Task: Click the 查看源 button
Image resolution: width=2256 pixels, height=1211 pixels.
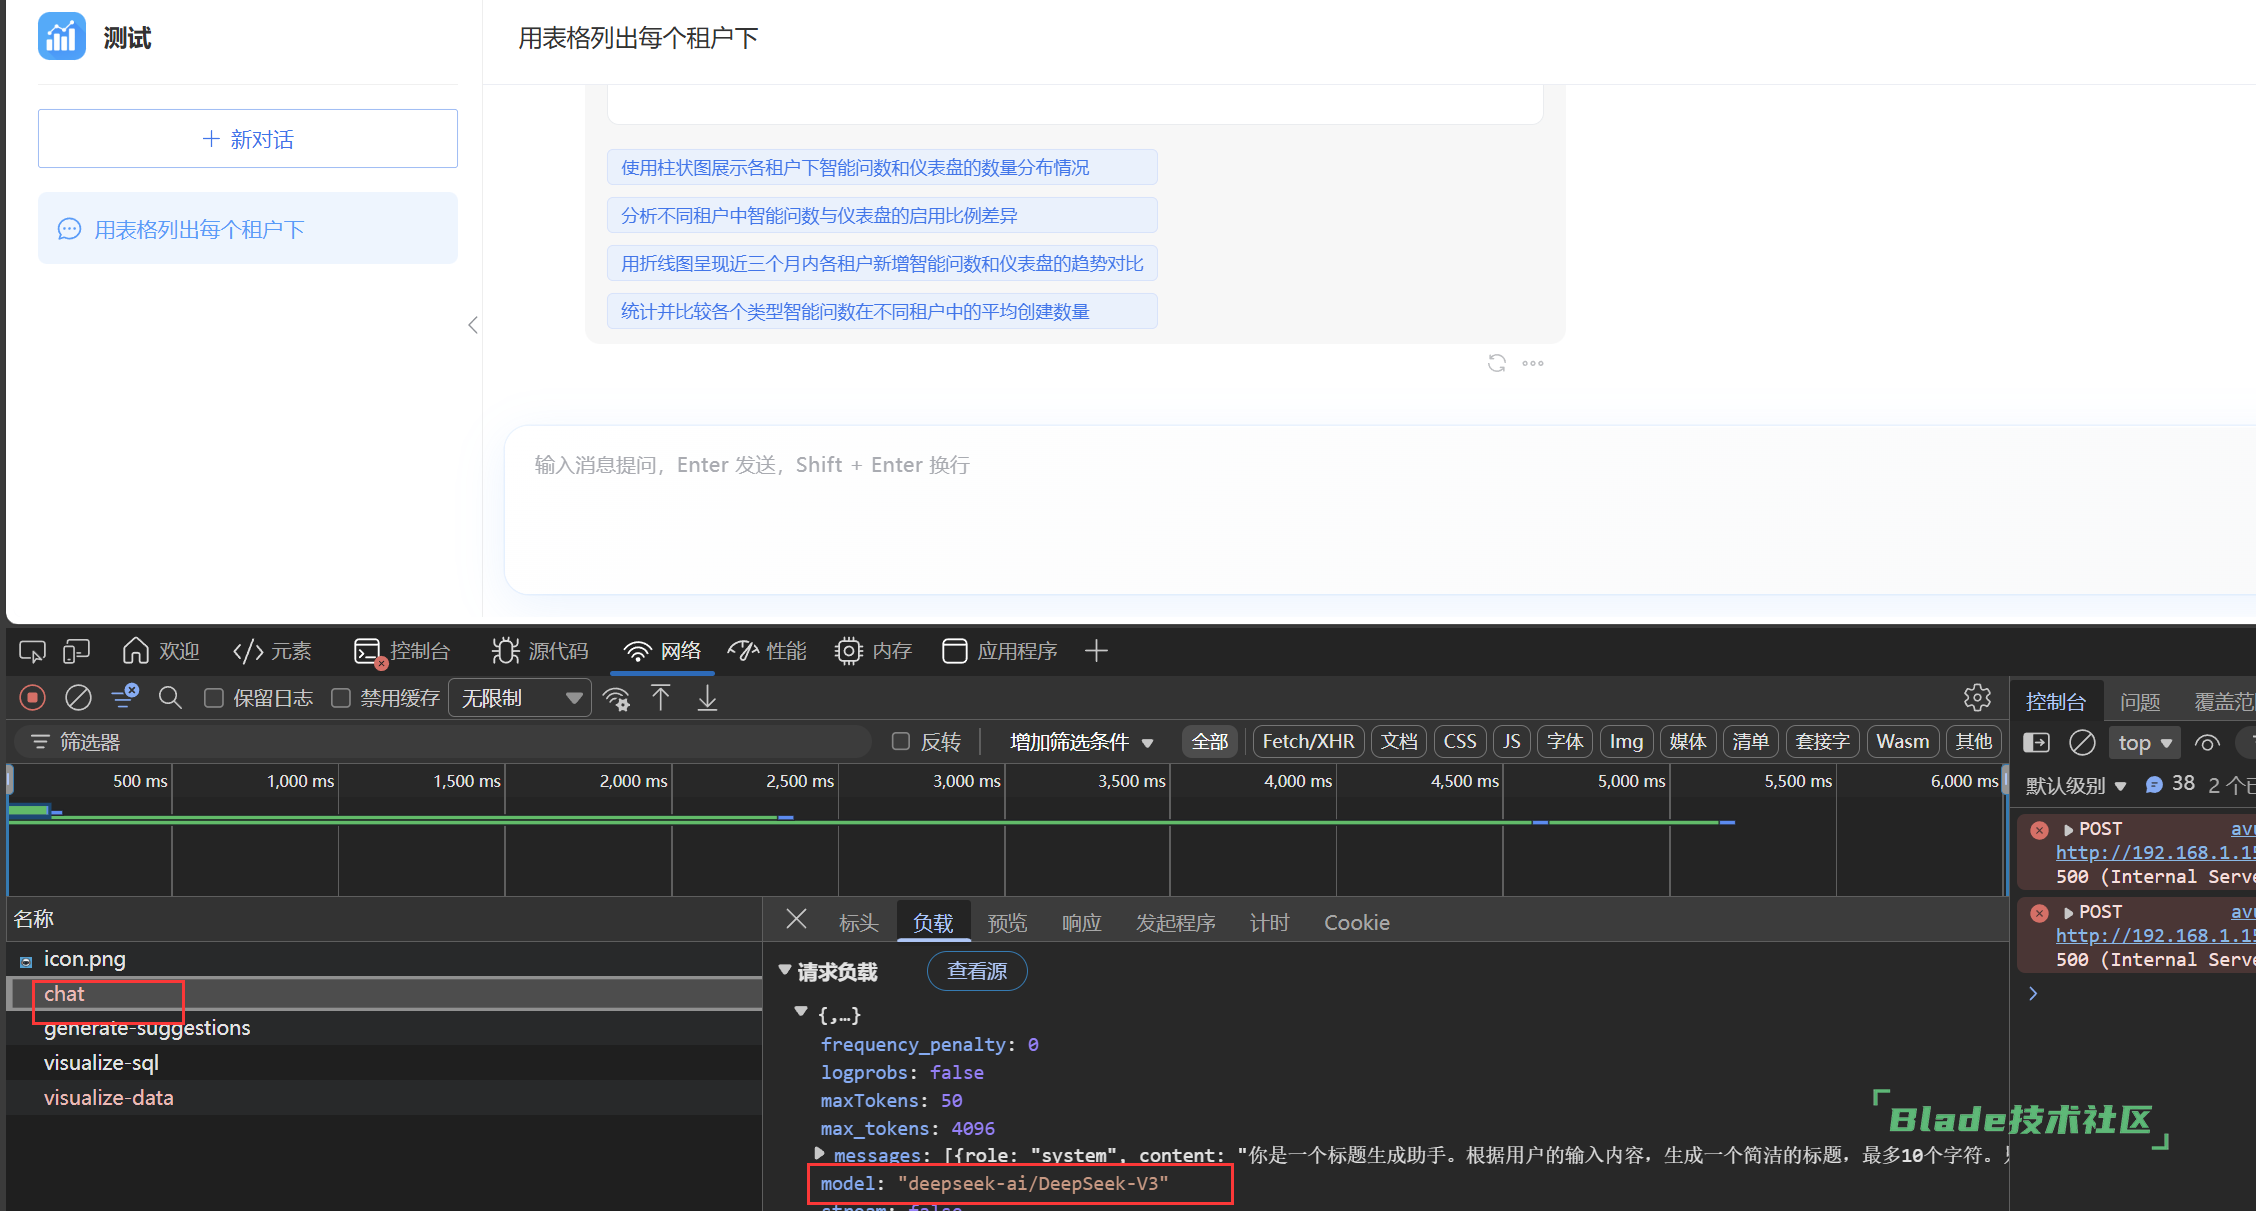Action: tap(976, 971)
